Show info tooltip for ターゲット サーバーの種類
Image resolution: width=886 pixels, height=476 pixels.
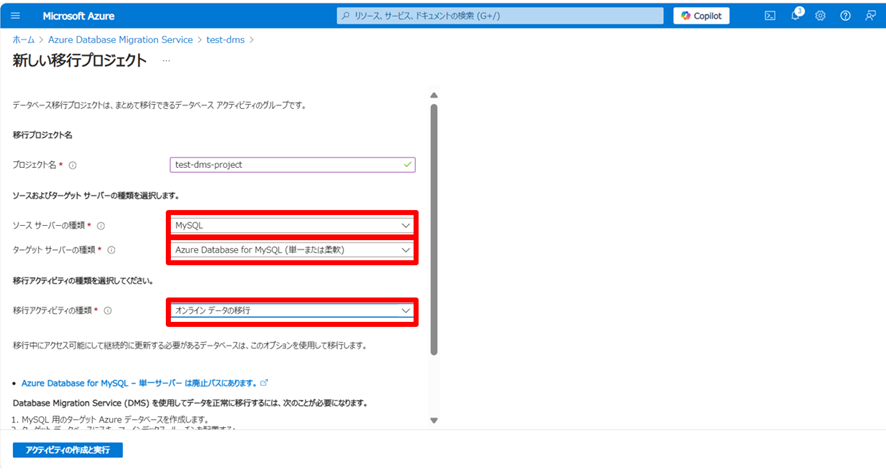point(111,250)
